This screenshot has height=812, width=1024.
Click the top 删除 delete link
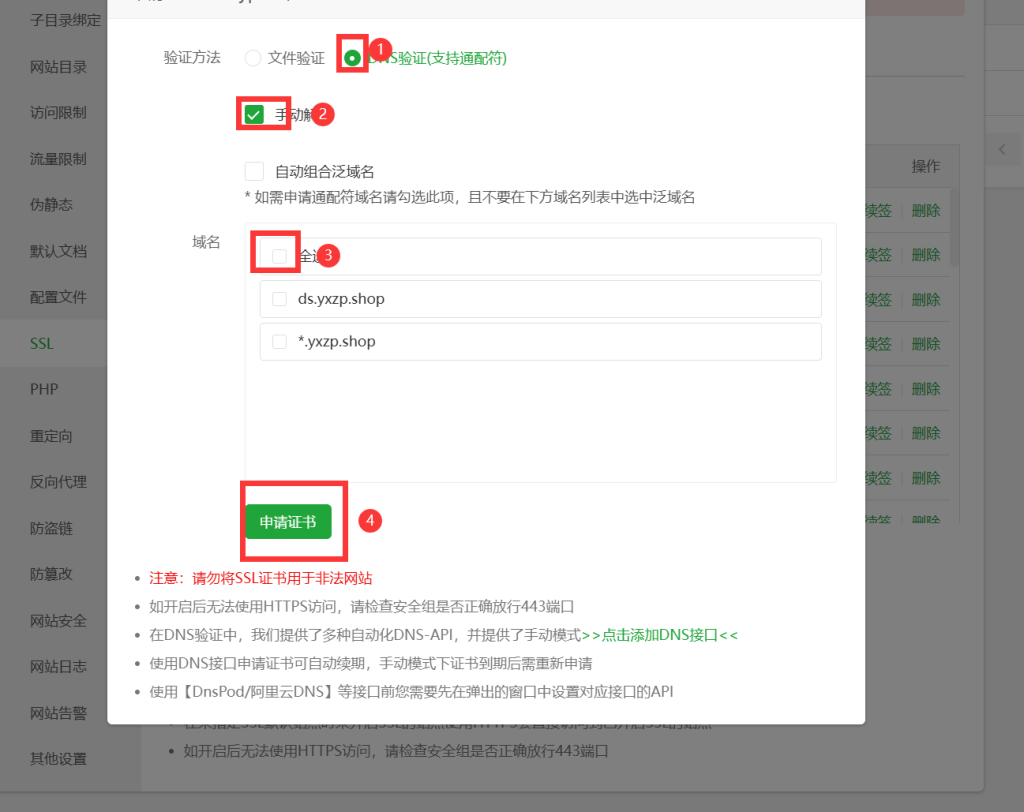(925, 210)
